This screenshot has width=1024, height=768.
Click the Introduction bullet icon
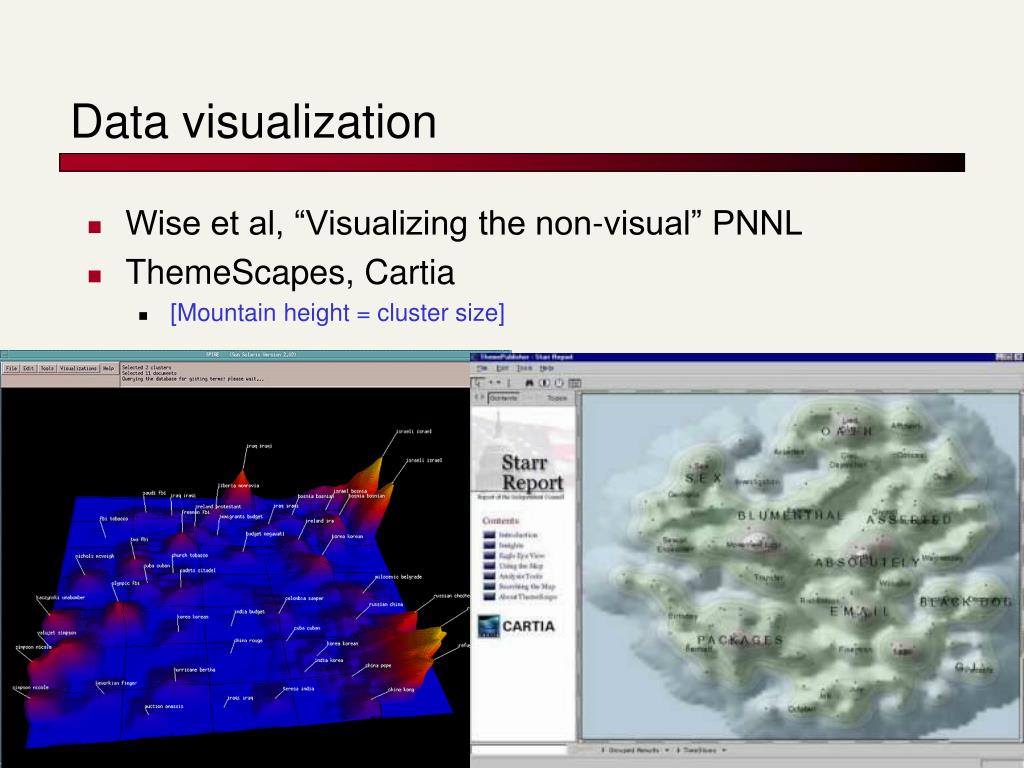[x=489, y=535]
